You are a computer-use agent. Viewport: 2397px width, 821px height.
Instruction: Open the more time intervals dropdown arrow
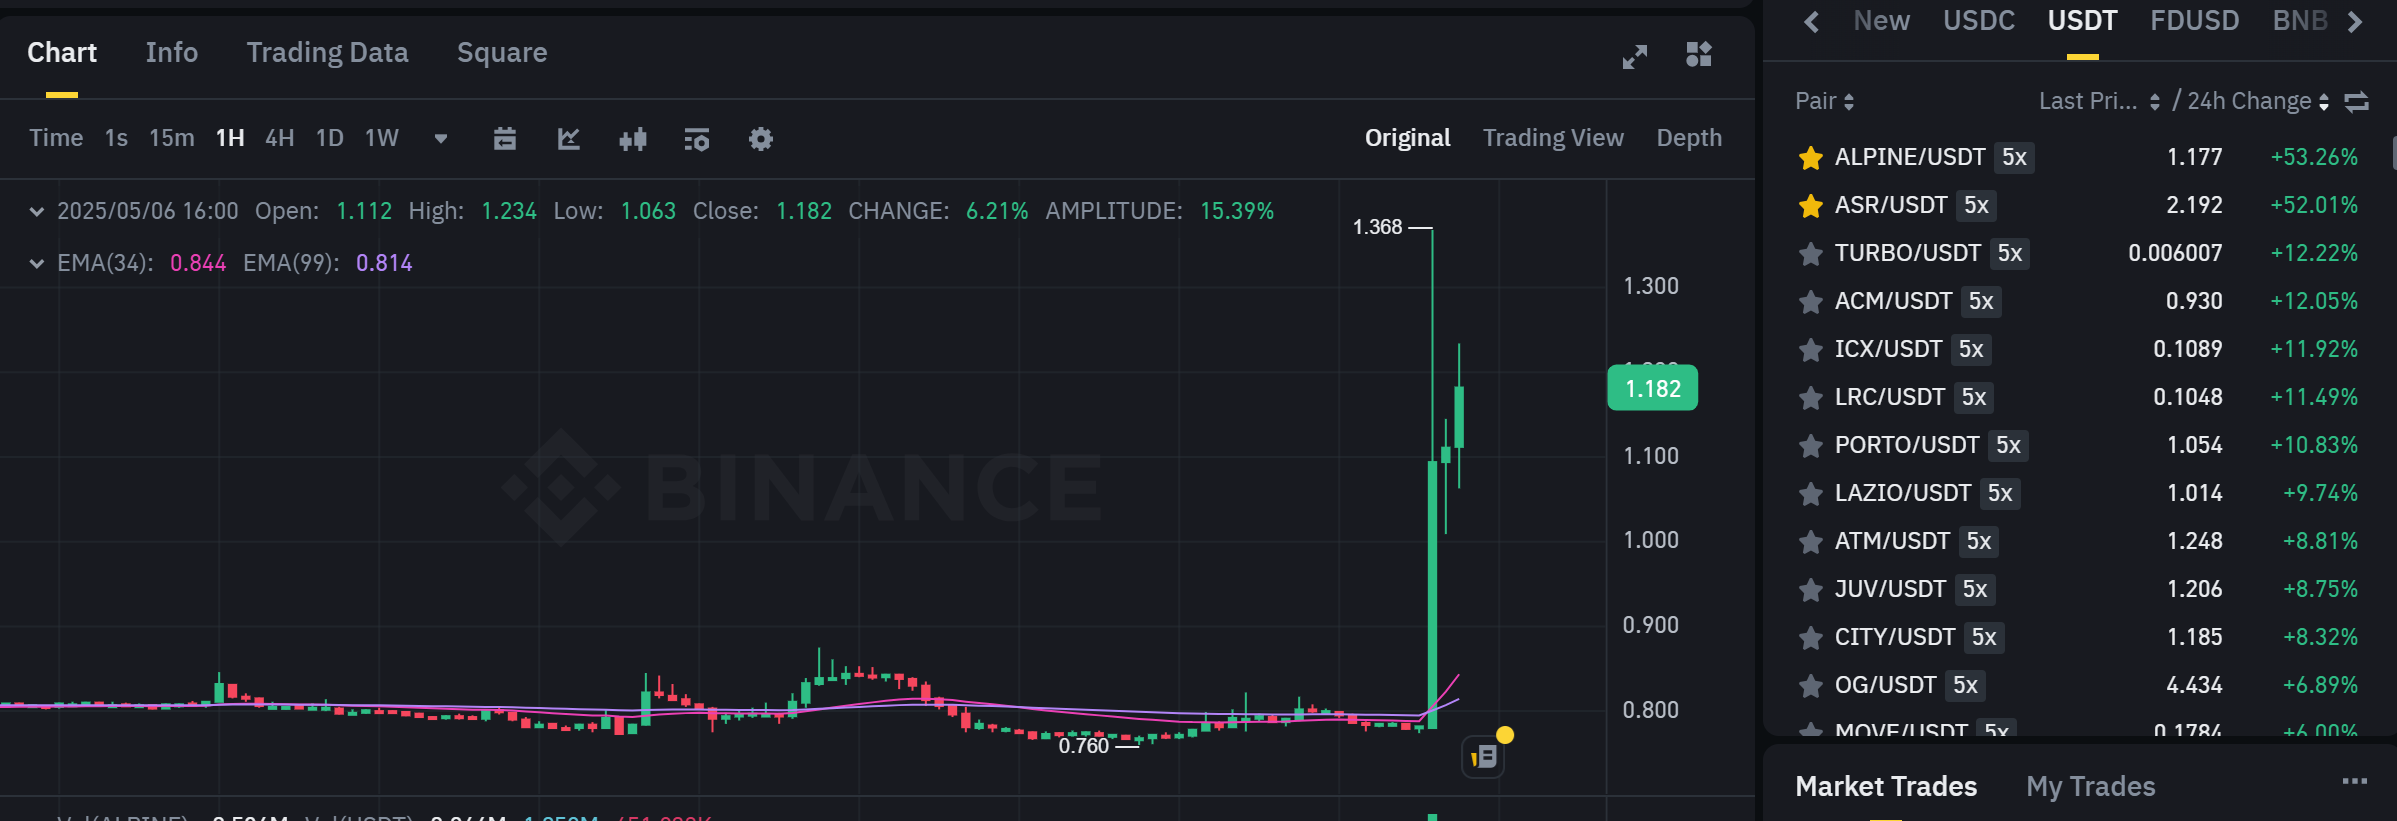pyautogui.click(x=441, y=139)
